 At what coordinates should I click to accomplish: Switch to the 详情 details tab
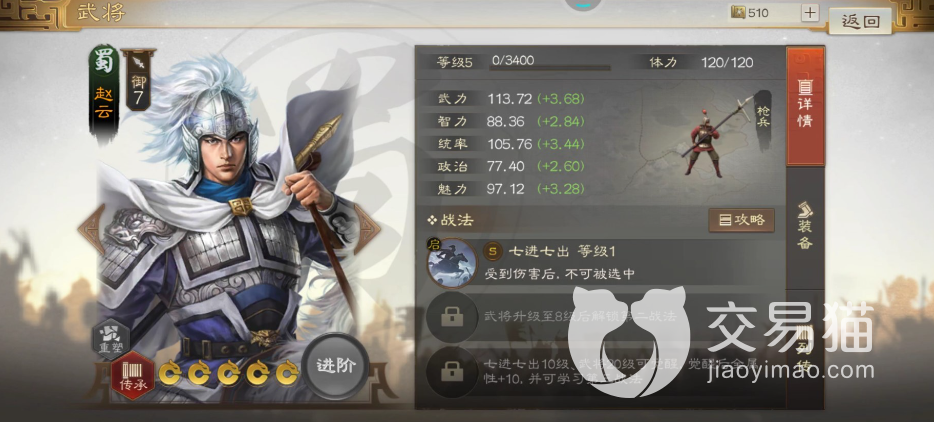[805, 106]
